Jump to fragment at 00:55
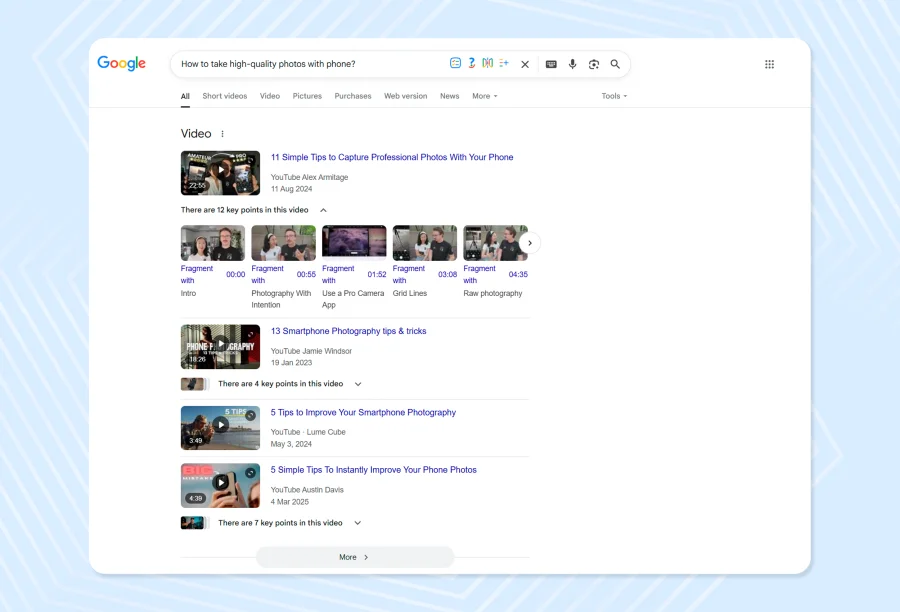Image resolution: width=900 pixels, height=612 pixels. (306, 274)
